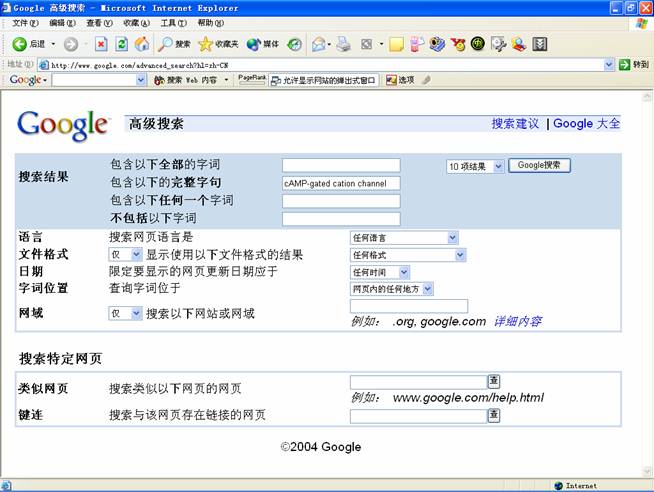Open the Search magnifier toolbar icon
Screen dimensions: 654x492
click(165, 44)
